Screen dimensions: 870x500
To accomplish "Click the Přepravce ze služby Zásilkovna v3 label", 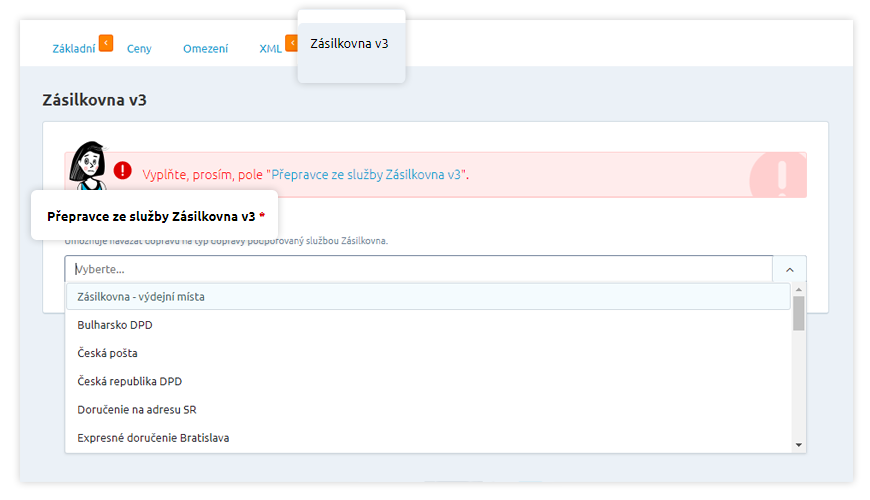I will click(151, 216).
